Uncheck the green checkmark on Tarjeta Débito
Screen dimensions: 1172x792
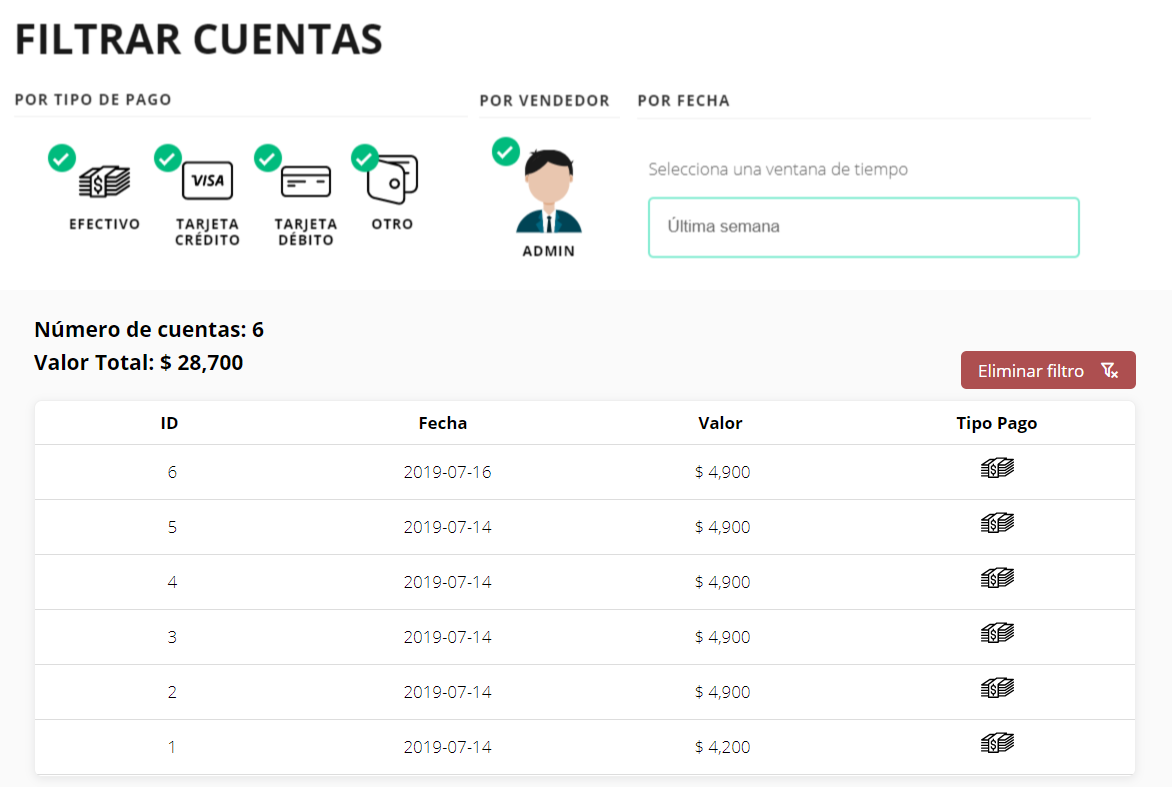click(268, 158)
